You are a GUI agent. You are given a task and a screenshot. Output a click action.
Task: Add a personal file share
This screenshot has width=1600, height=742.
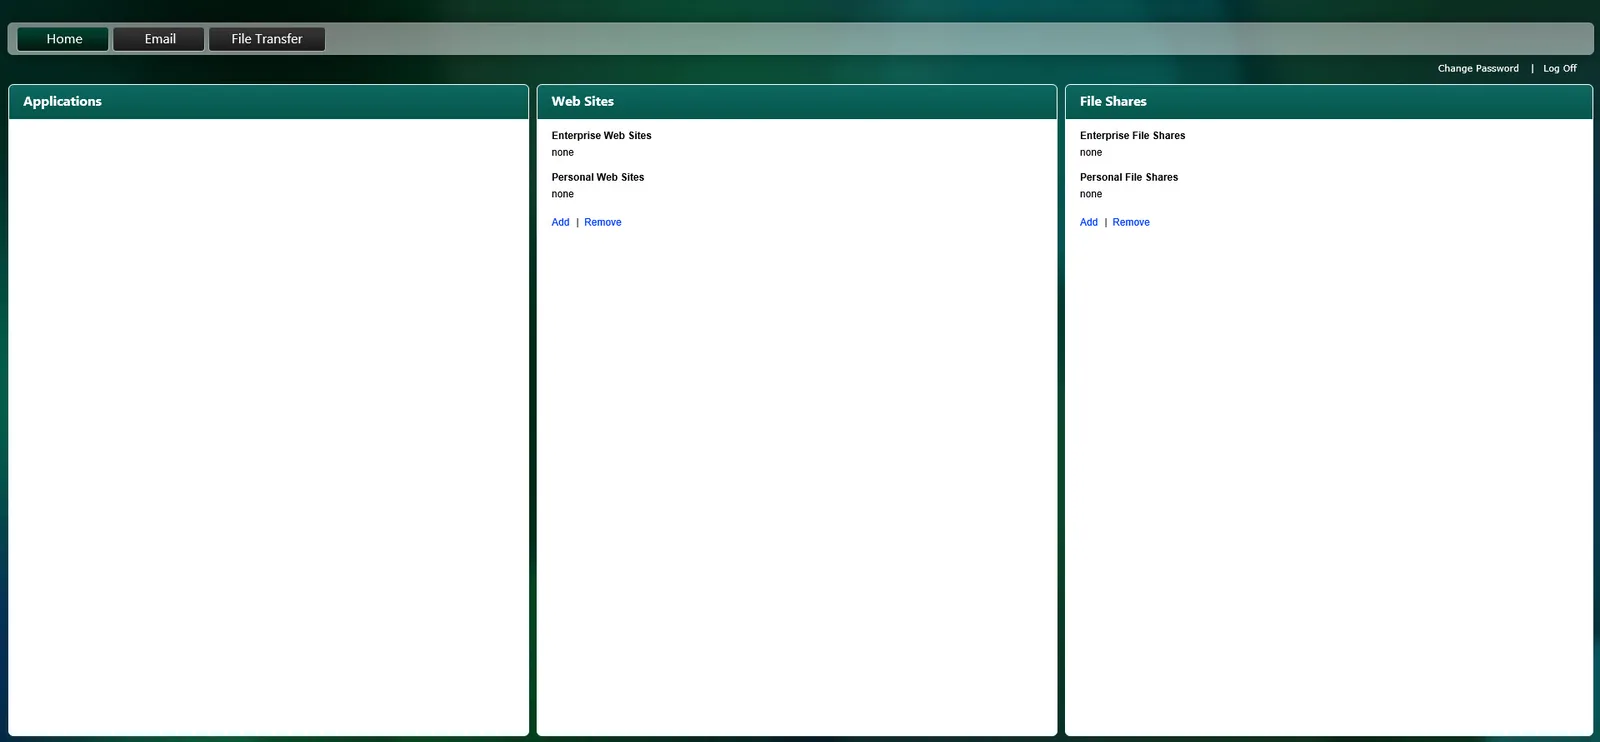1089,222
